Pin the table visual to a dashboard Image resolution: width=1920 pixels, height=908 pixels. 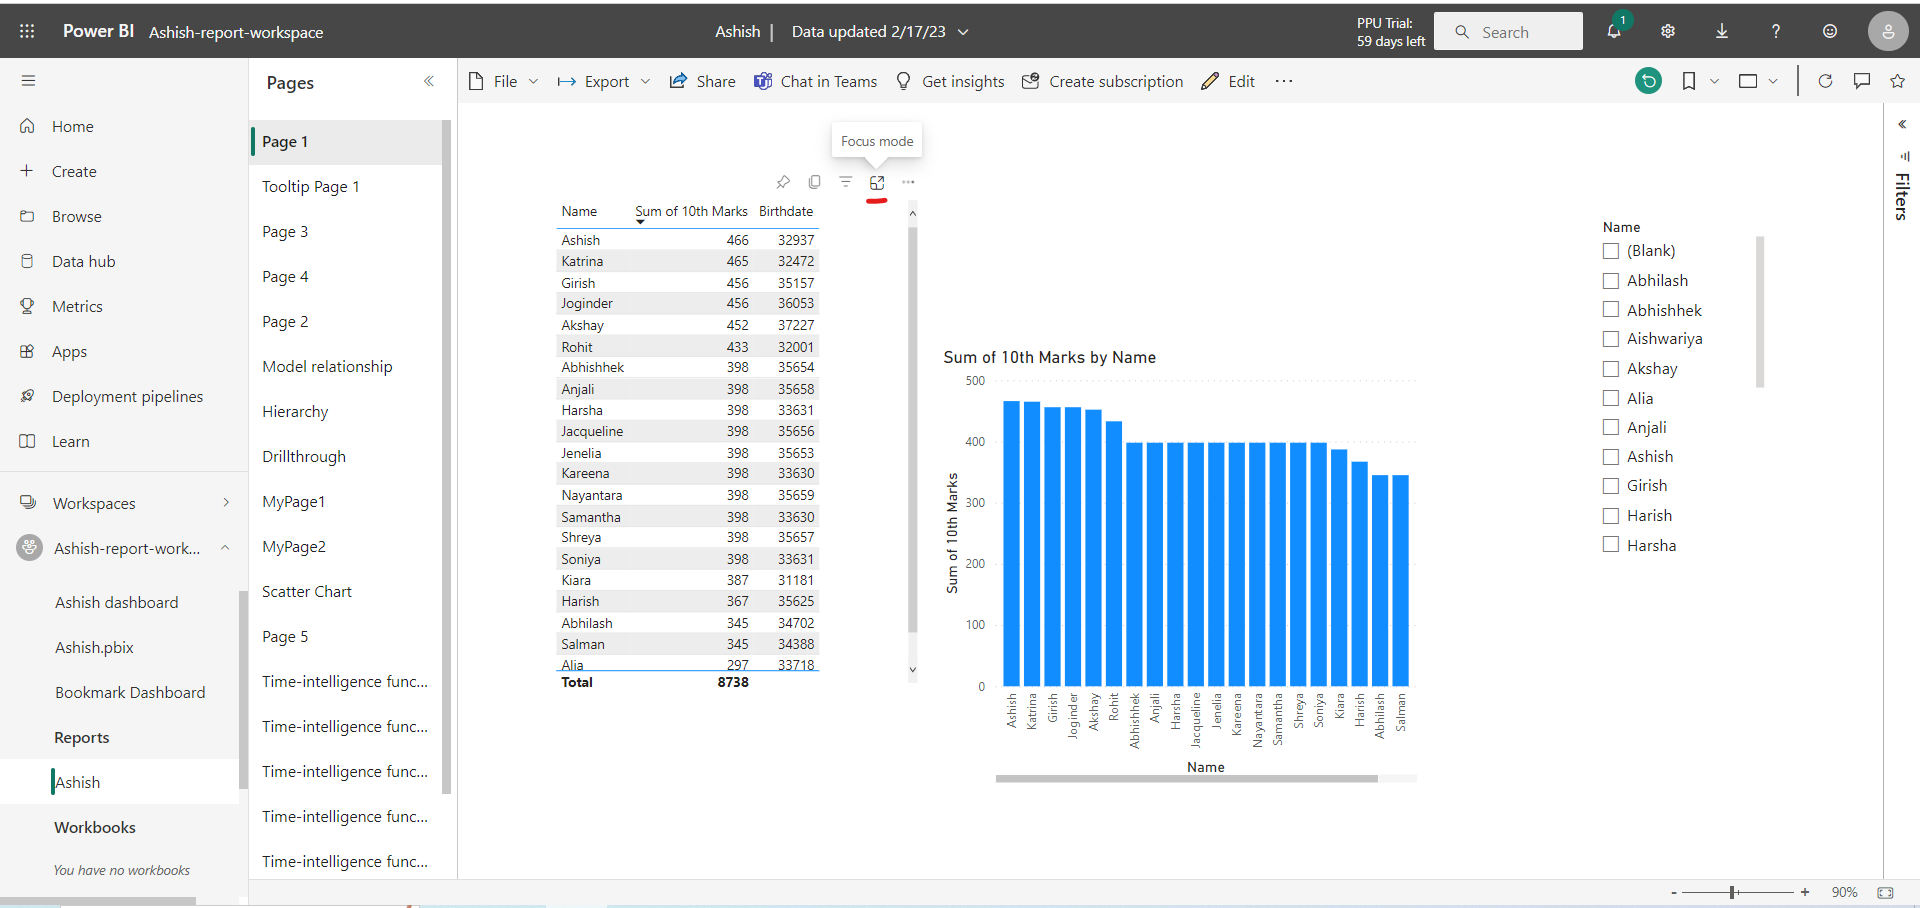(785, 182)
